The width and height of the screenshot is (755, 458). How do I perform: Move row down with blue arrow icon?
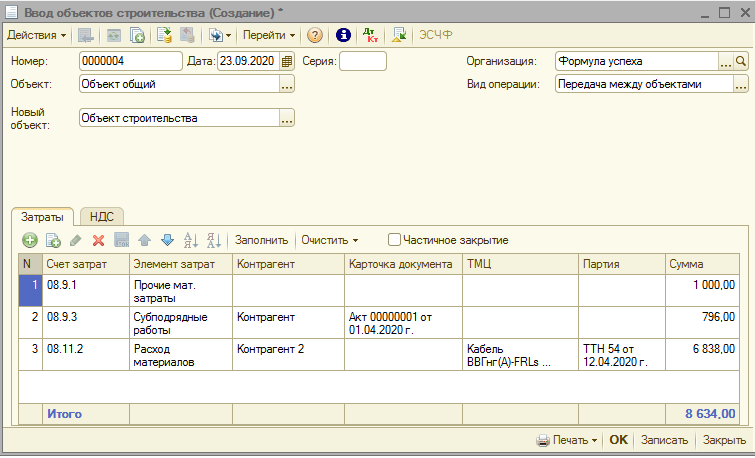tap(167, 240)
